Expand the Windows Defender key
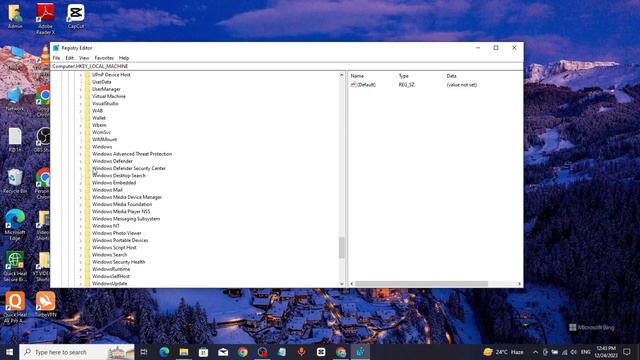Screen dimensions: 640x360 [x=81, y=161]
